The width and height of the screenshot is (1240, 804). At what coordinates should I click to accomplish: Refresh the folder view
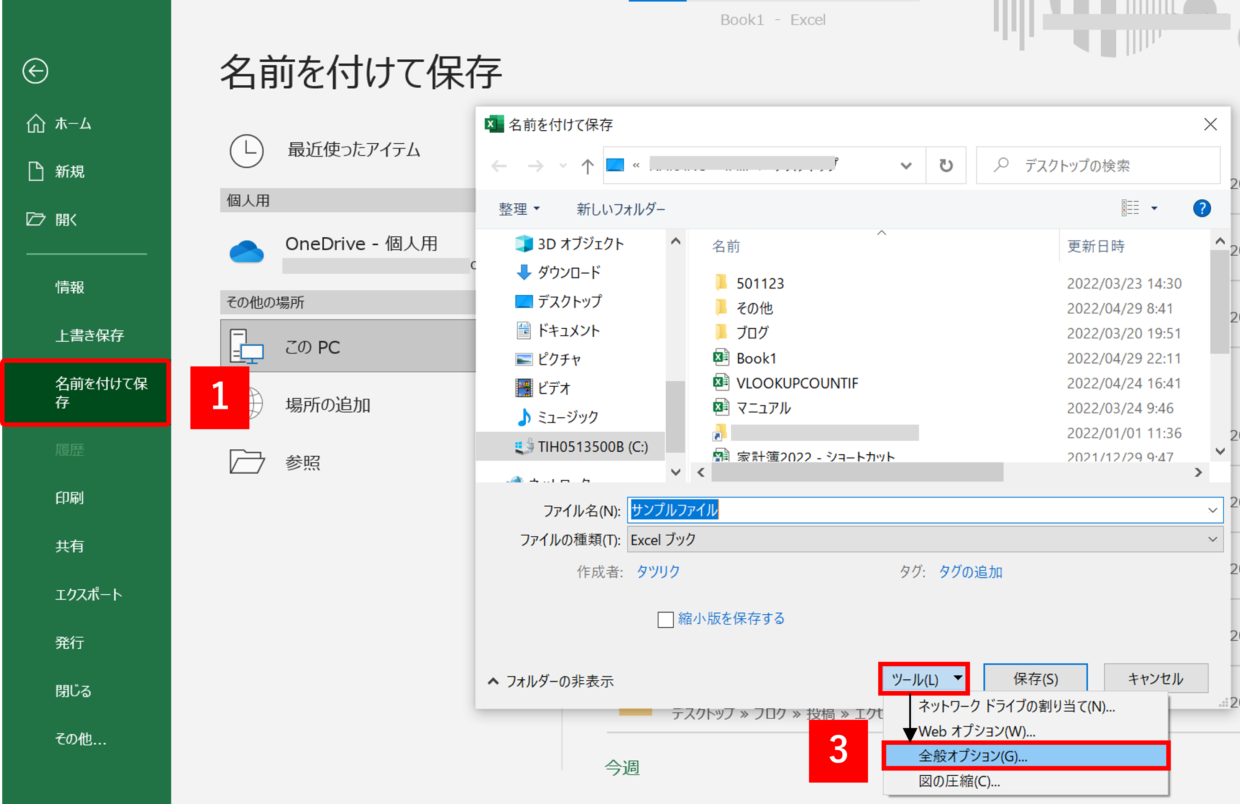coord(945,166)
